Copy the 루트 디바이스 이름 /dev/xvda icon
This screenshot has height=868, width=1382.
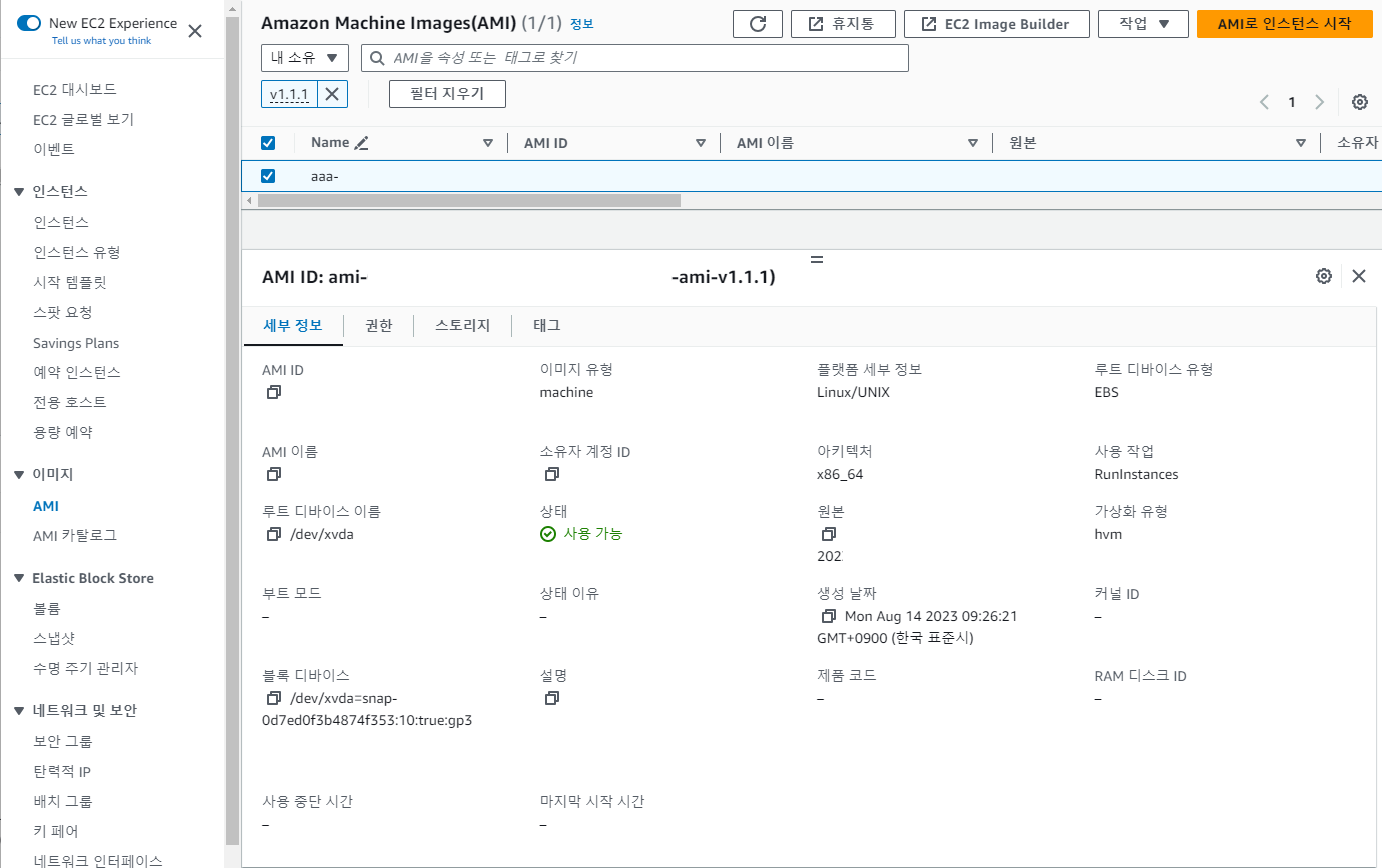274,534
